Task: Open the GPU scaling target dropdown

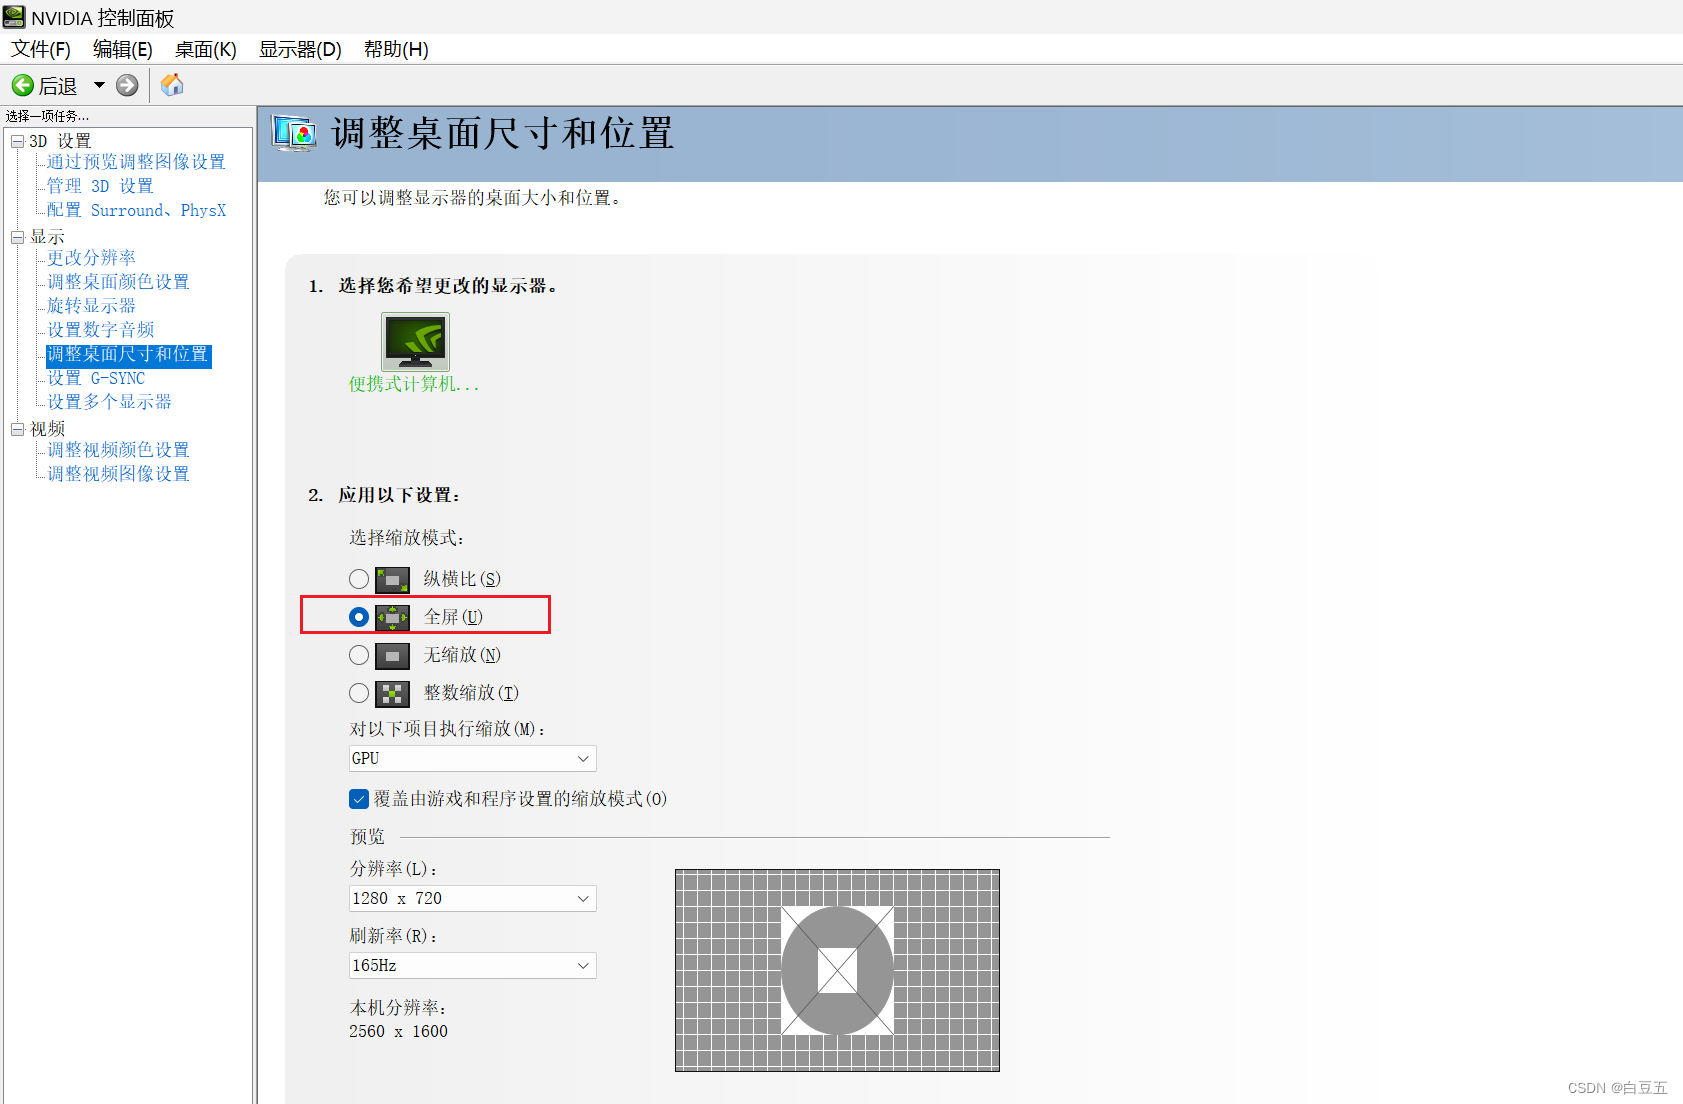Action: (472, 759)
